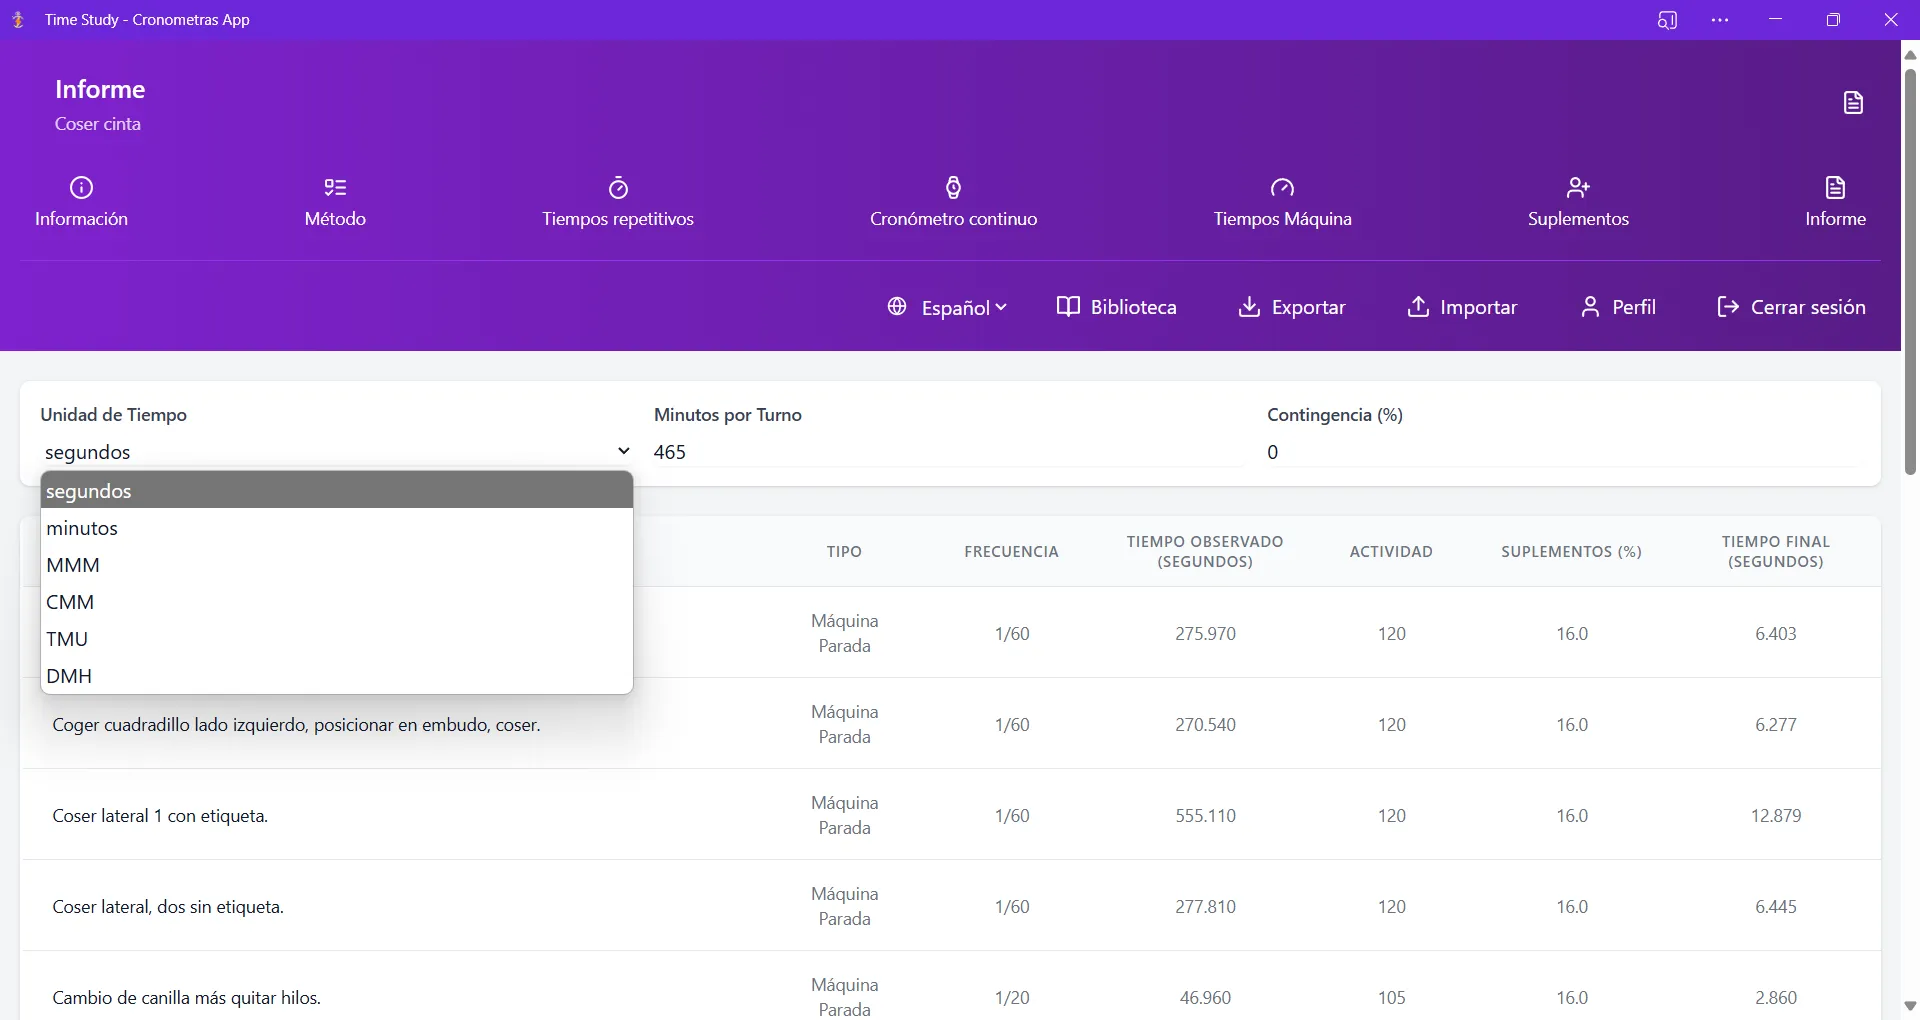Open Tiempos repetitivos stopwatch icon
Screen dimensions: 1920x1020
tap(618, 187)
